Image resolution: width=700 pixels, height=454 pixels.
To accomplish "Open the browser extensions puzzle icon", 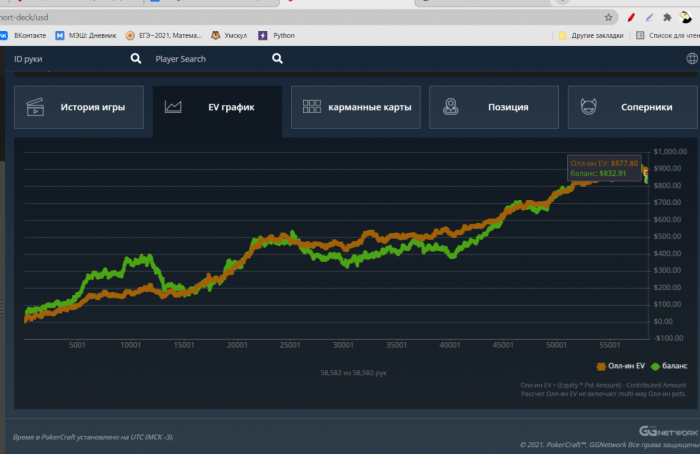I will coord(667,17).
